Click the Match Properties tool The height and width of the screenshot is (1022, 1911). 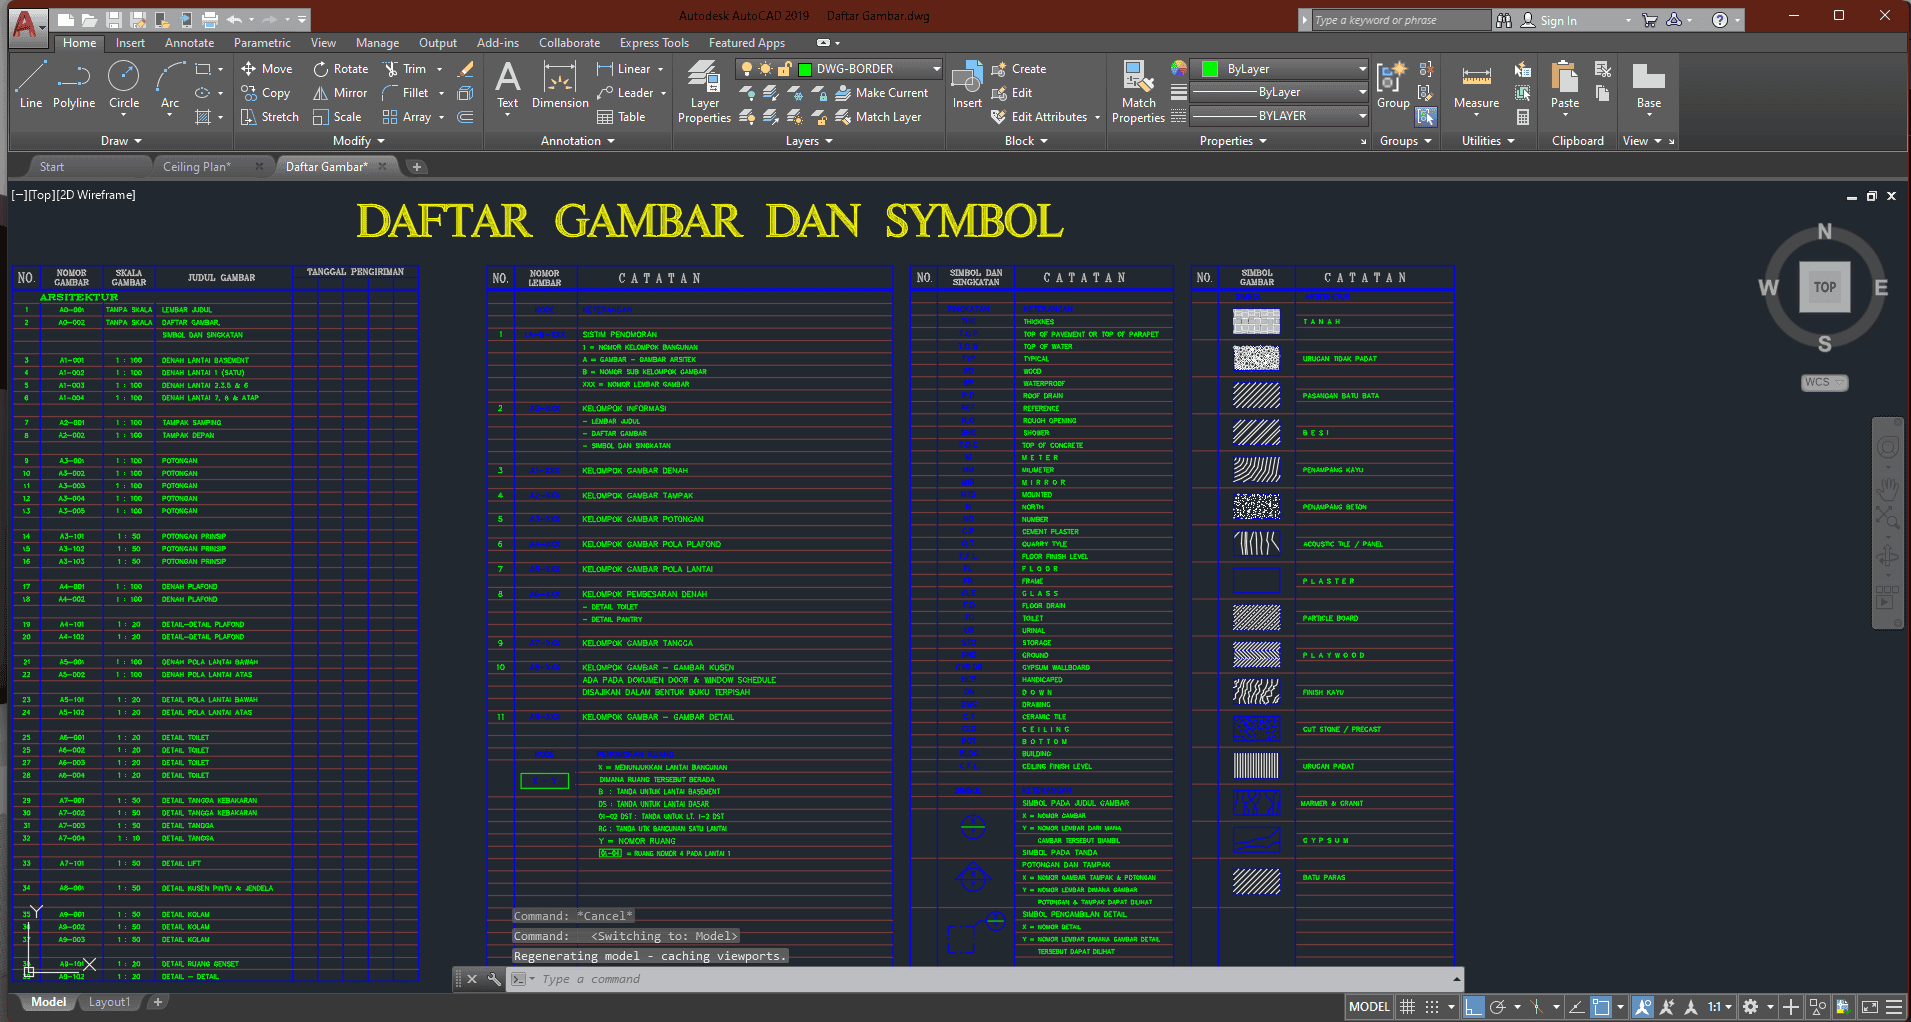1138,92
